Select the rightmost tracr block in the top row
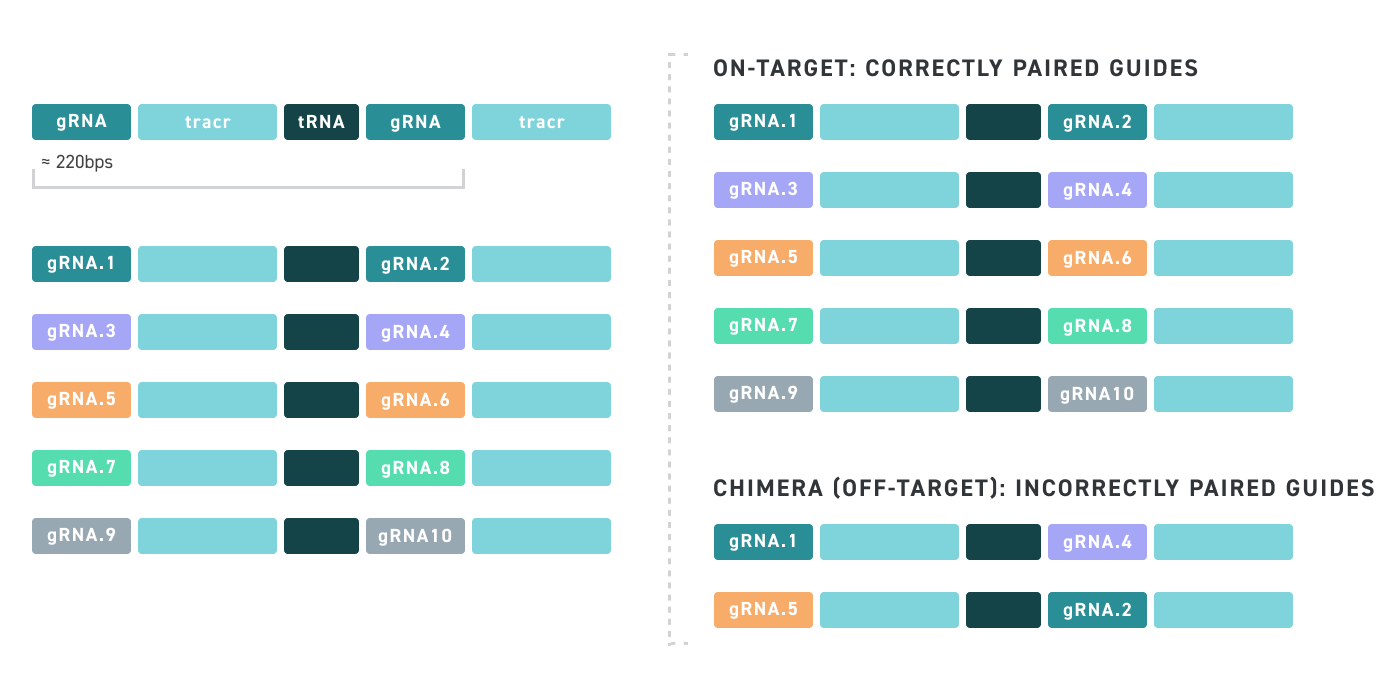The width and height of the screenshot is (1400, 689). [x=541, y=122]
